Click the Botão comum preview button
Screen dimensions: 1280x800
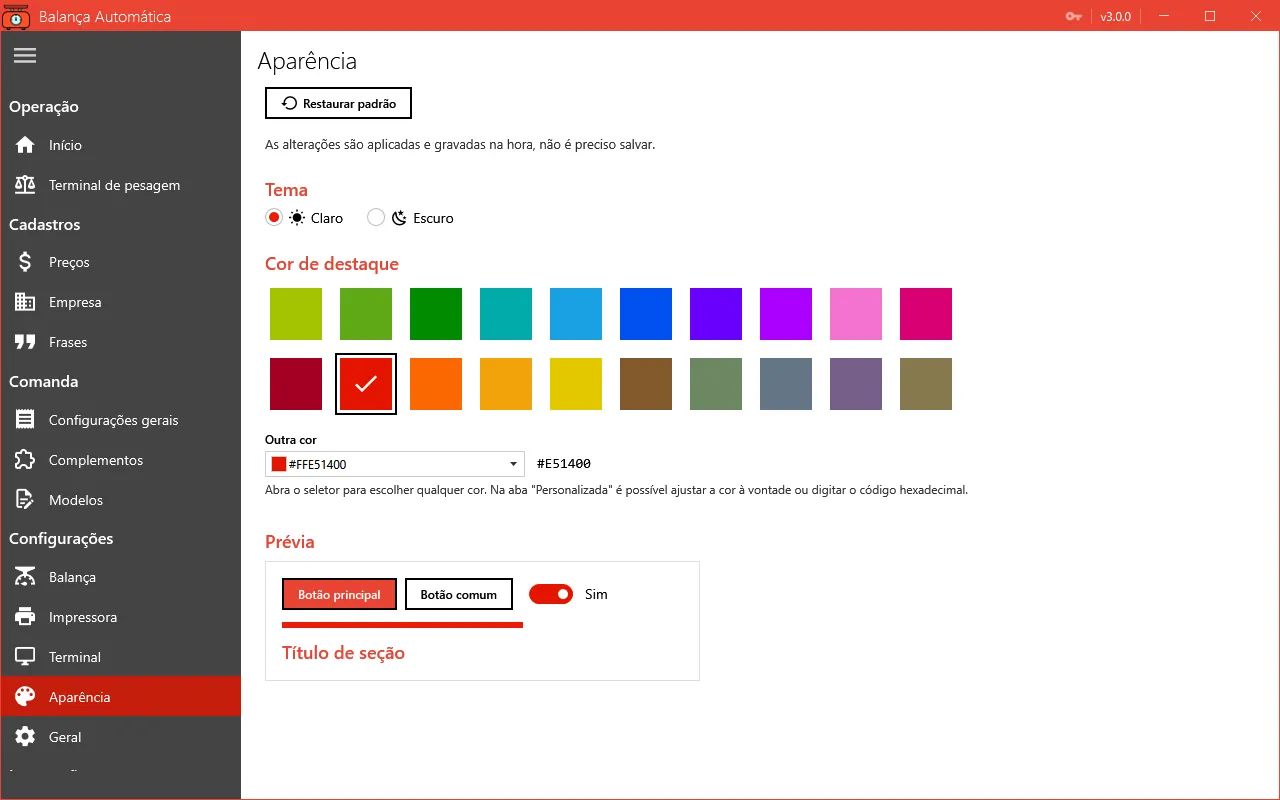(459, 594)
